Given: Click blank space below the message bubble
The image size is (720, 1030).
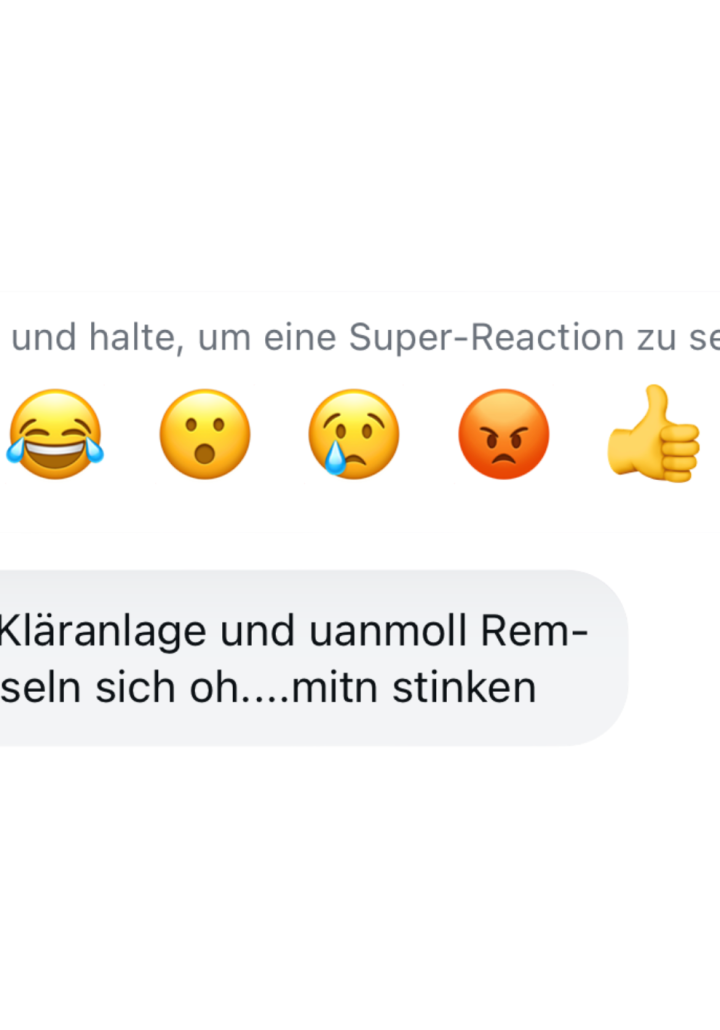Looking at the screenshot, I should click(360, 887).
